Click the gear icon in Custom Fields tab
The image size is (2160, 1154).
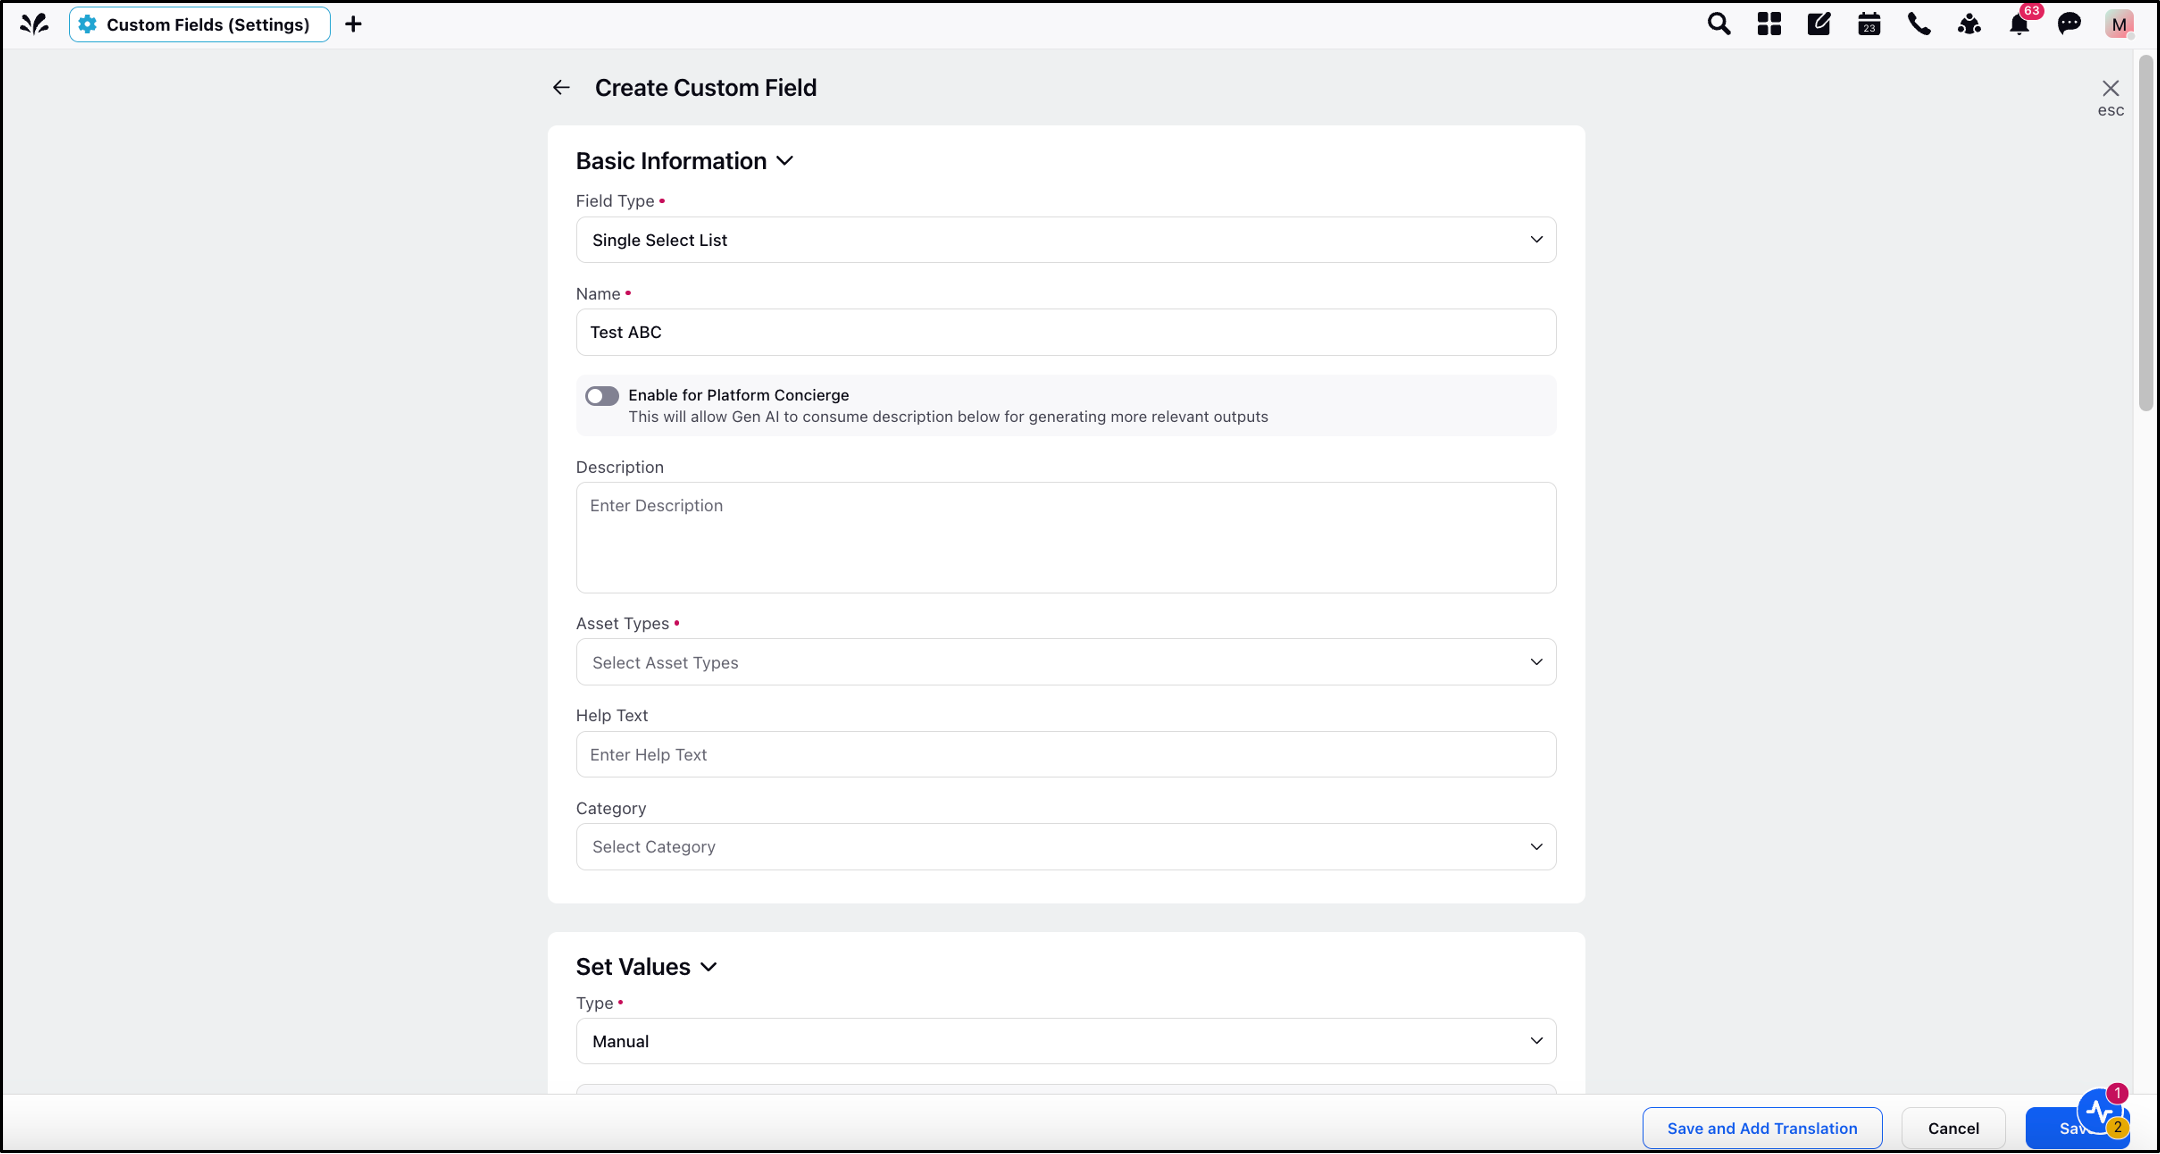coord(88,24)
